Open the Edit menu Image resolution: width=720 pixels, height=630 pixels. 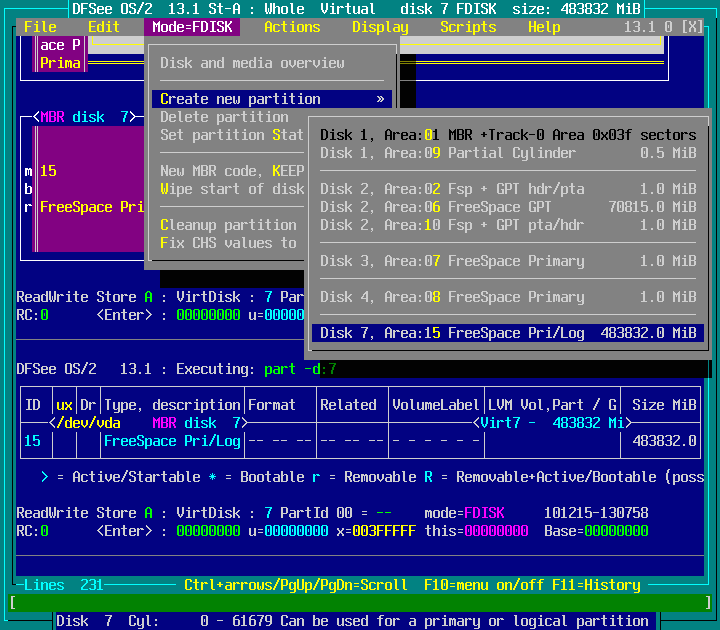click(x=104, y=27)
